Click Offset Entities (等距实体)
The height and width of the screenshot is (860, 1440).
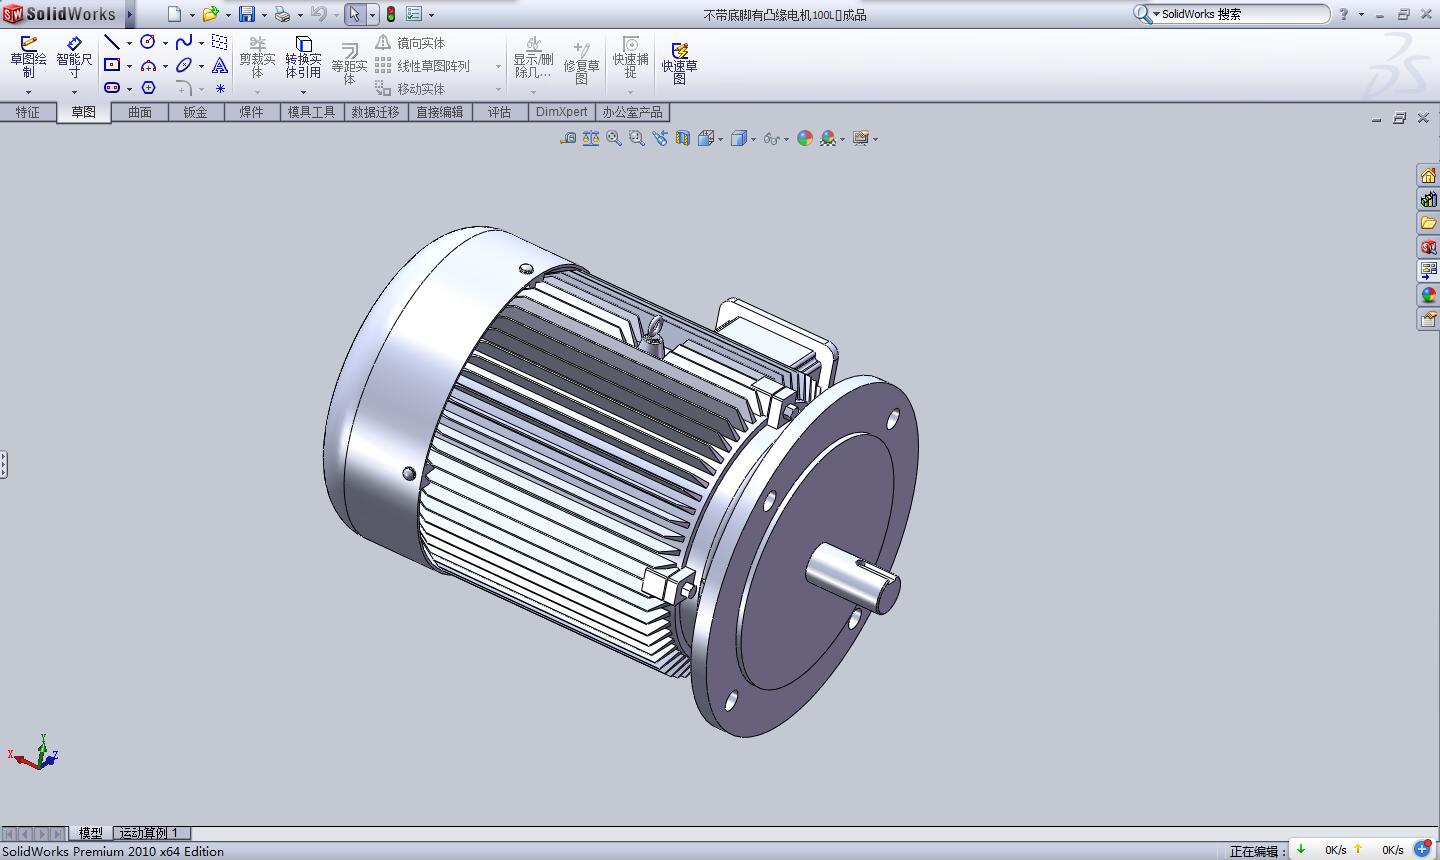coord(349,64)
